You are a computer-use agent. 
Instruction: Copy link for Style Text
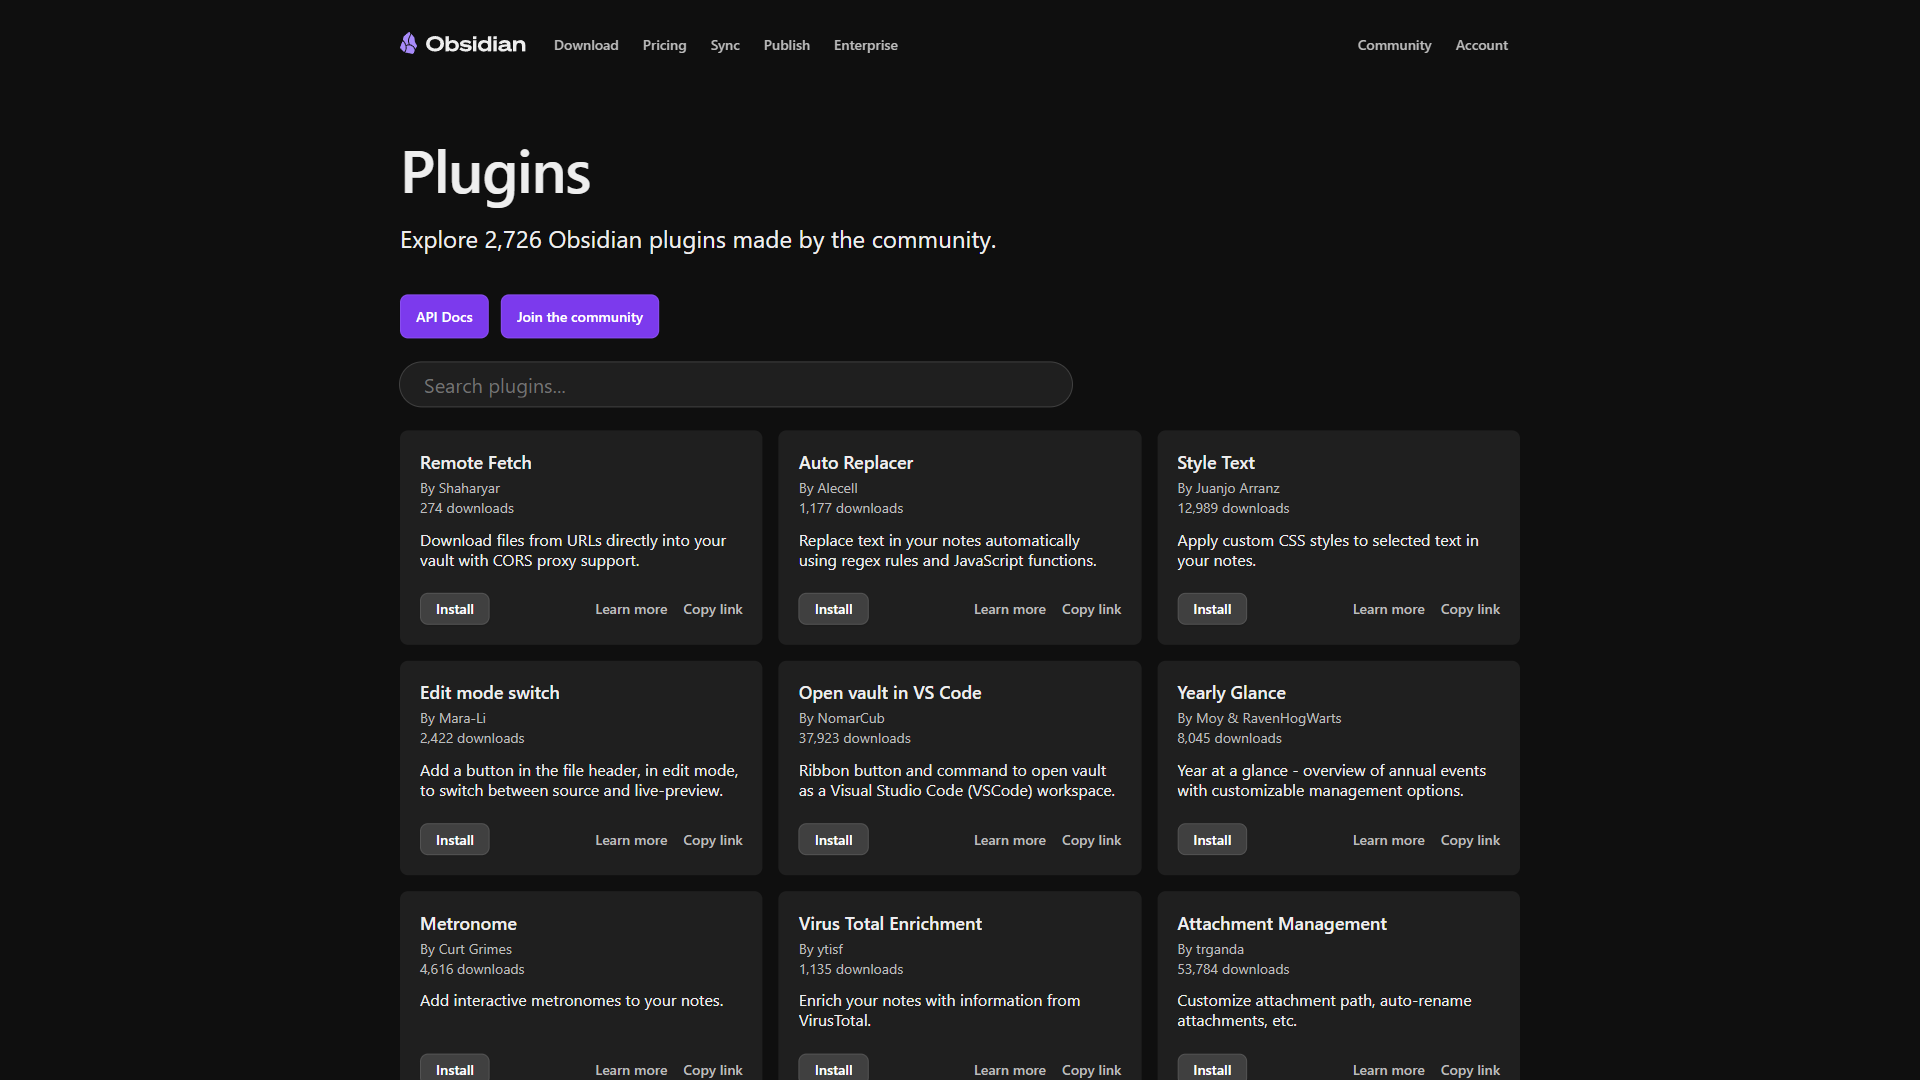pos(1470,609)
